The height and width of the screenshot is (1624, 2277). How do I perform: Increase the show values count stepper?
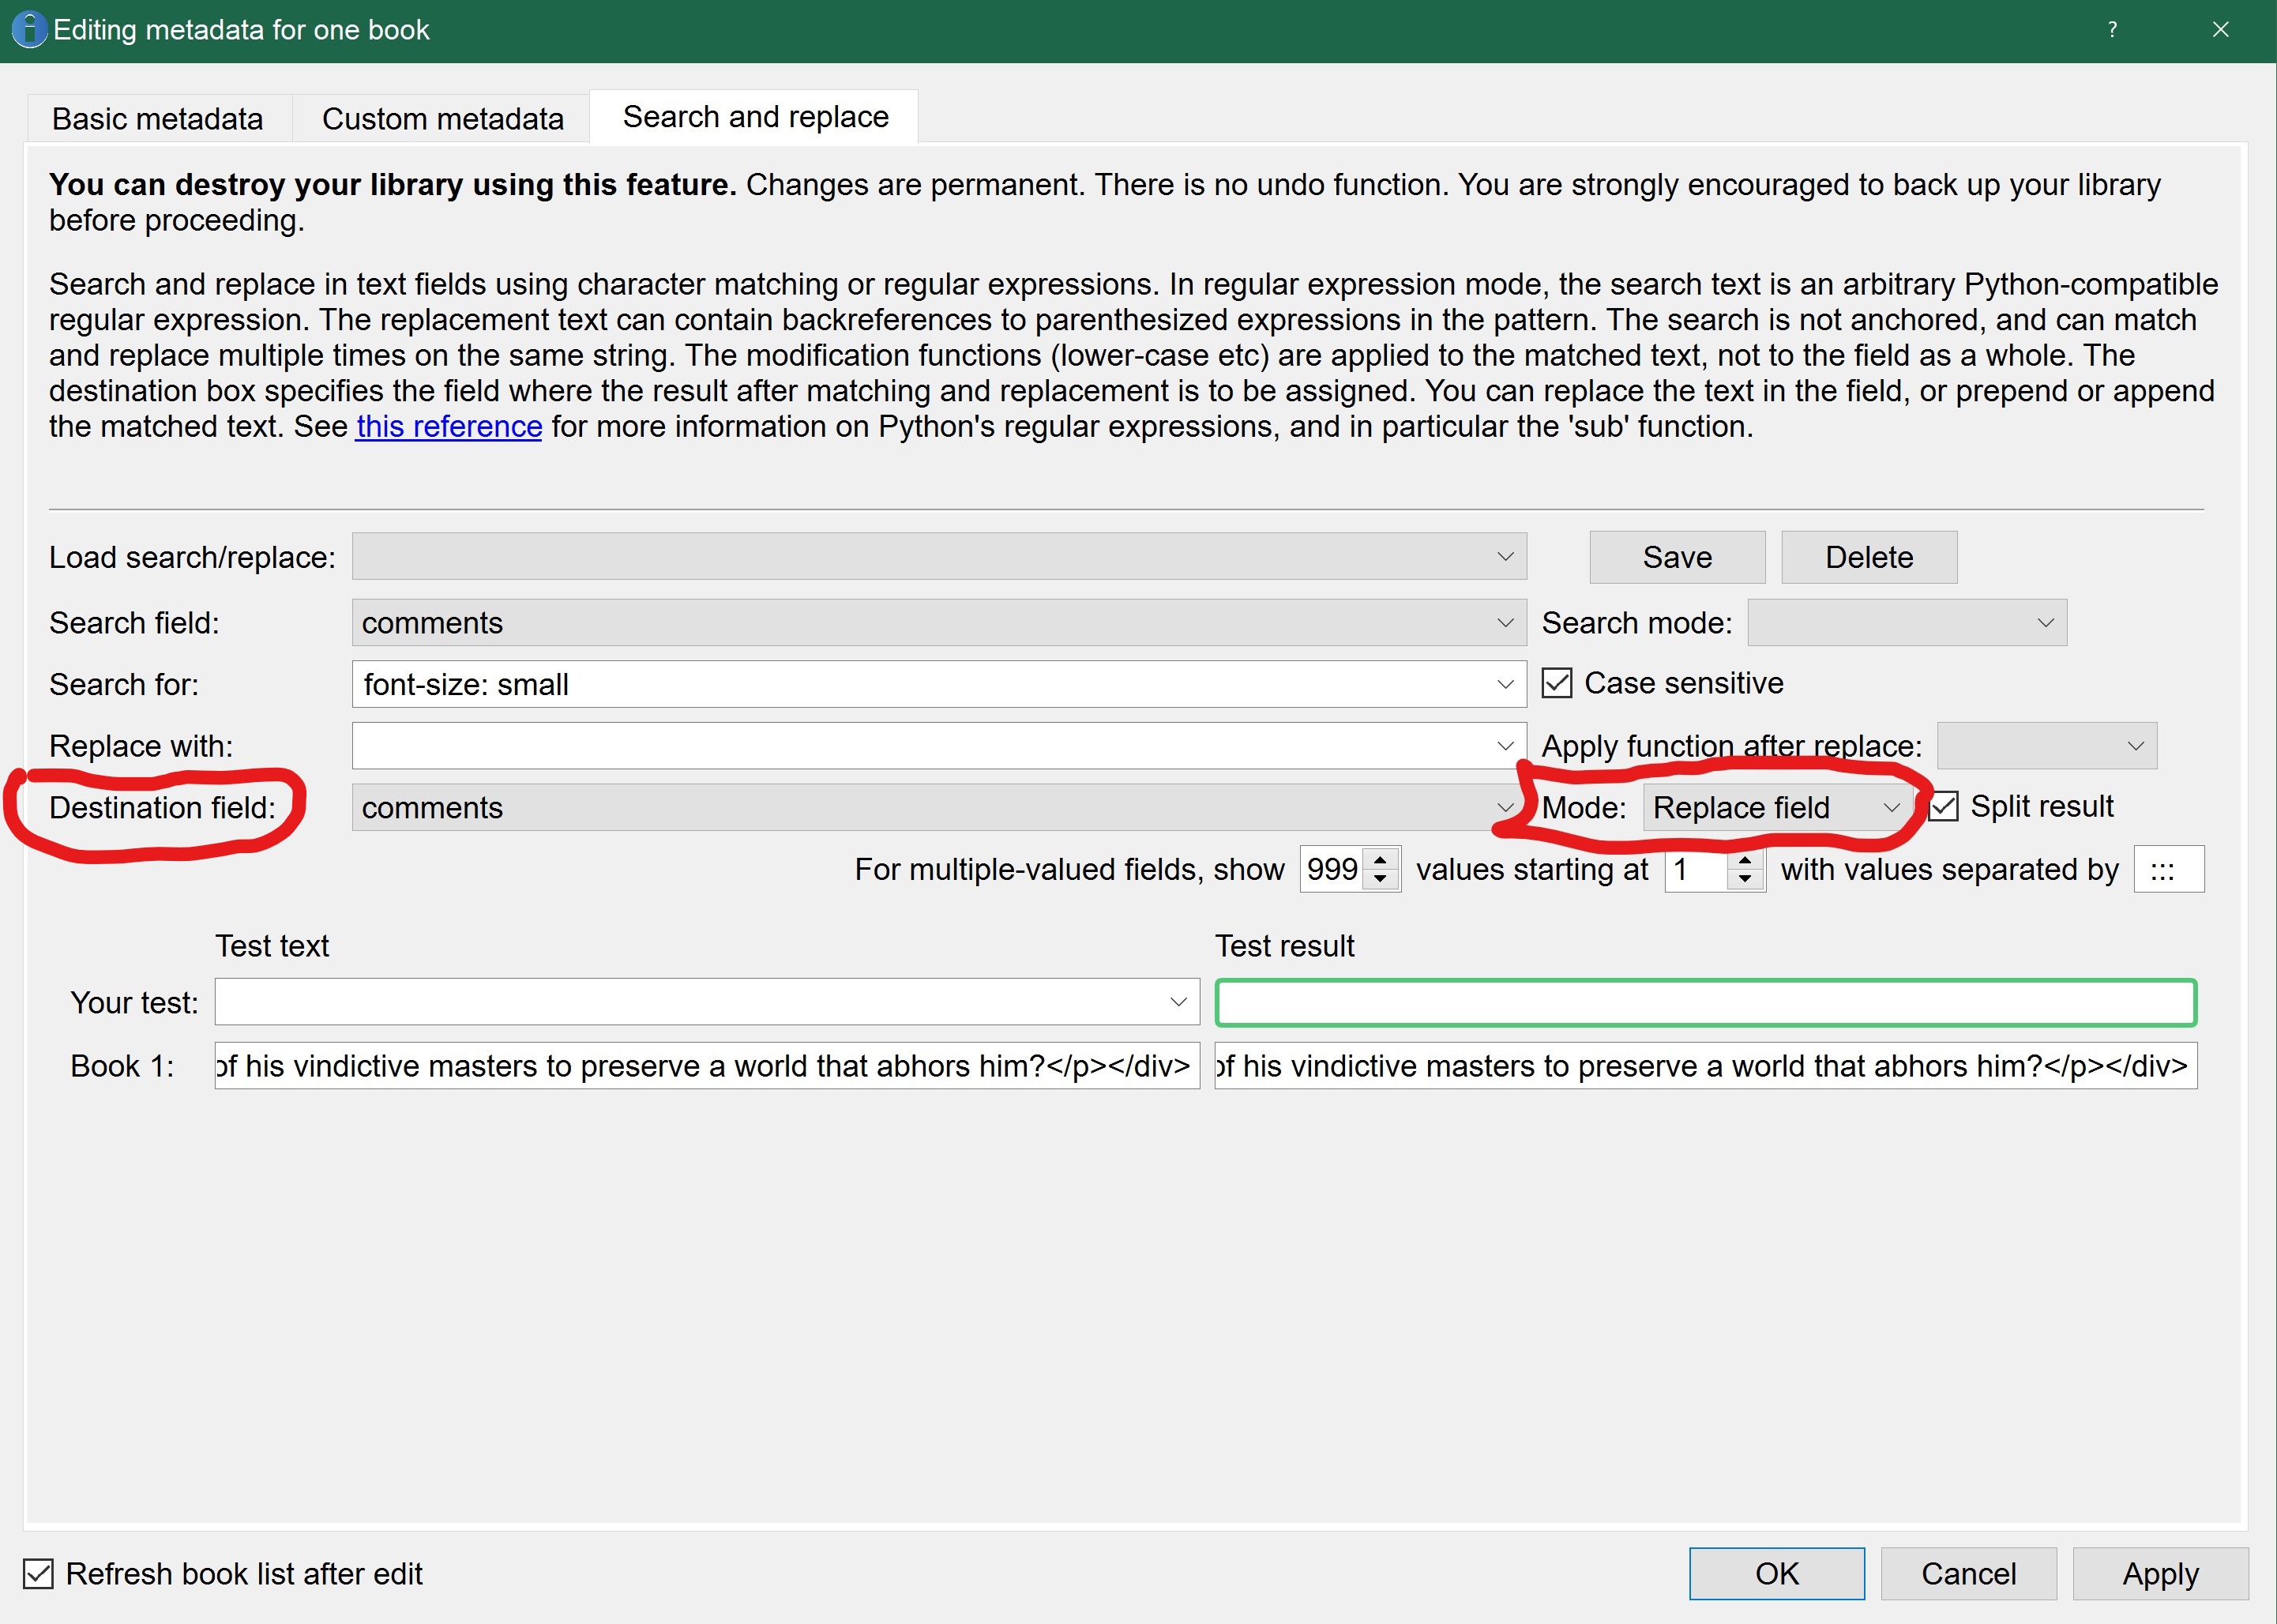[1381, 859]
